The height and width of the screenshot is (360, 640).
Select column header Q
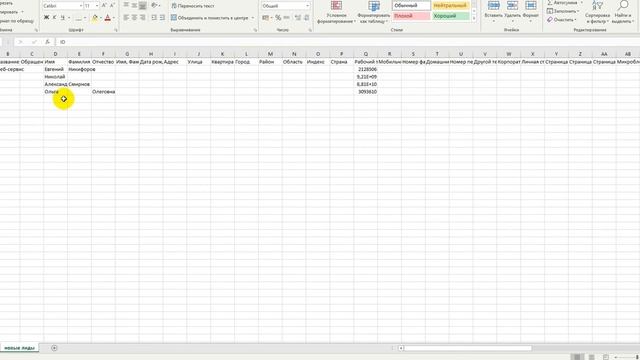[365, 54]
